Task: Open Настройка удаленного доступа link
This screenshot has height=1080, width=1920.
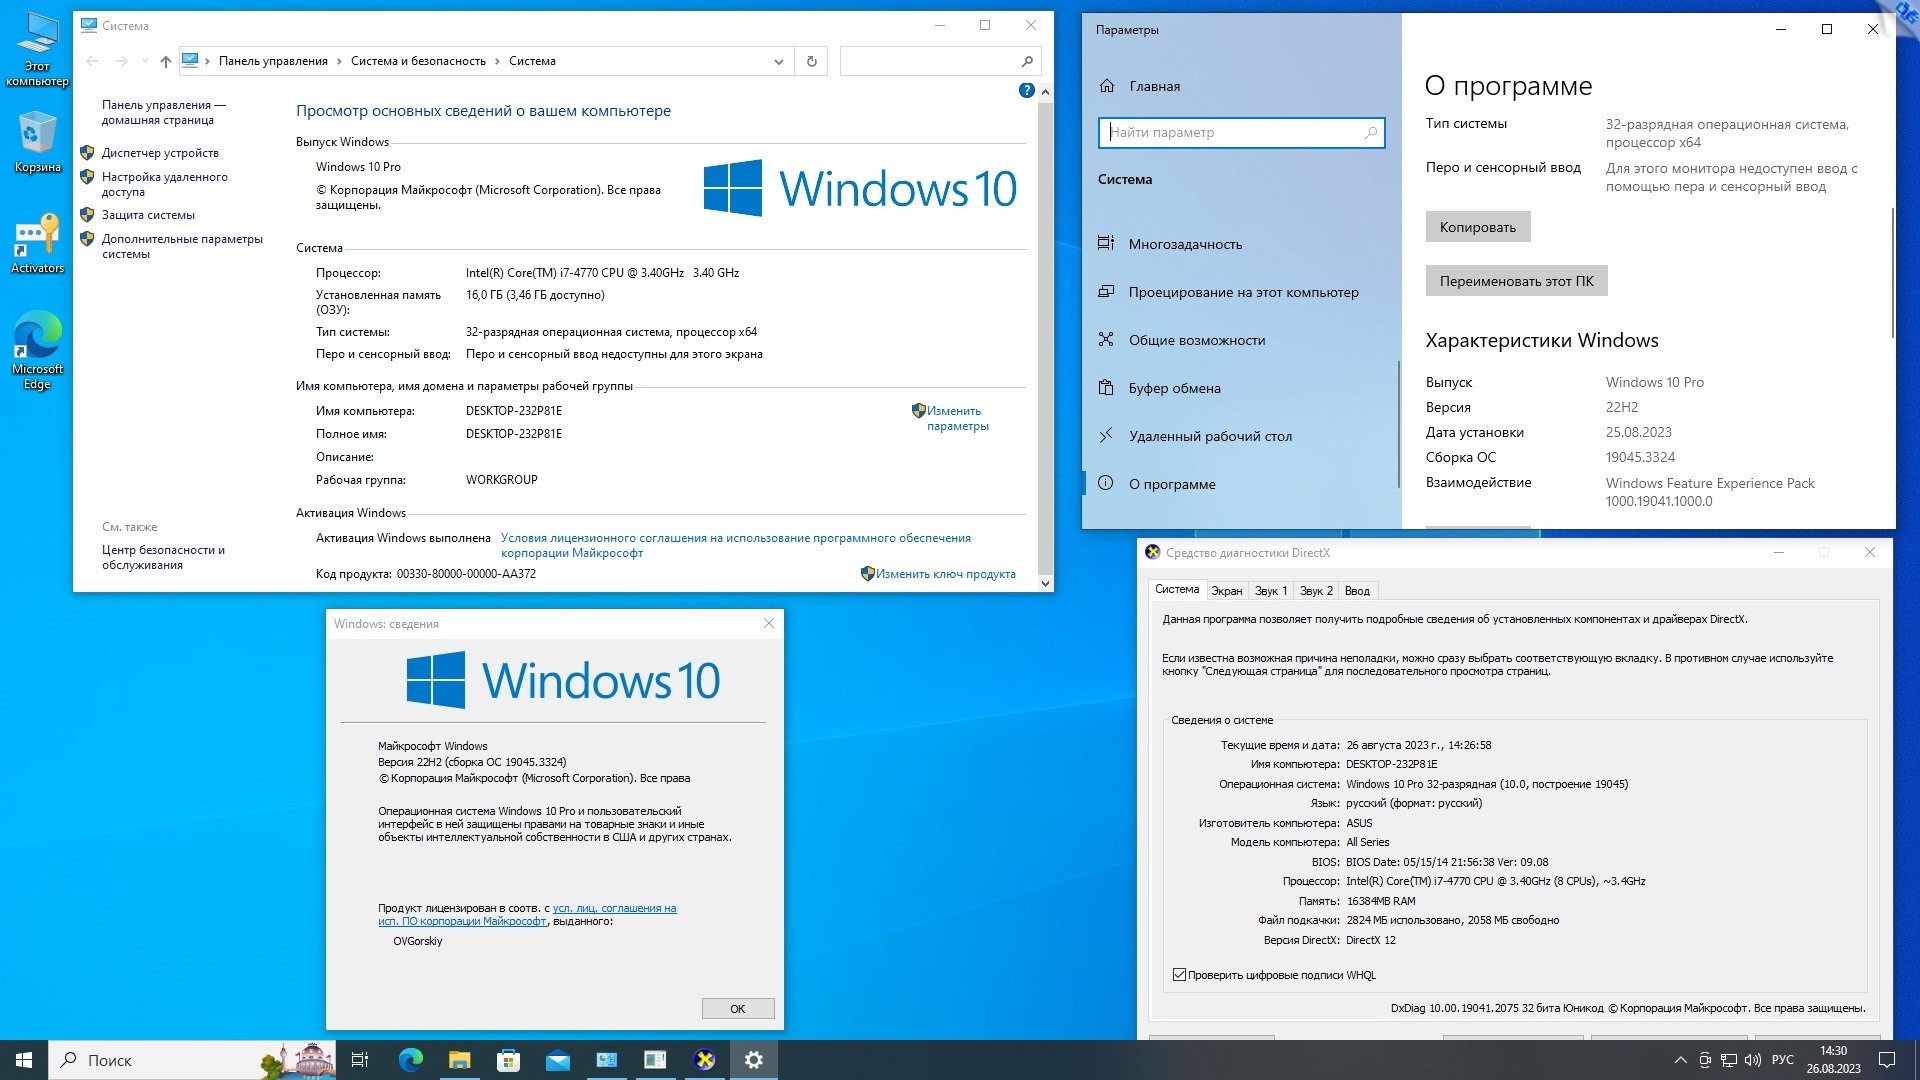Action: coord(165,184)
